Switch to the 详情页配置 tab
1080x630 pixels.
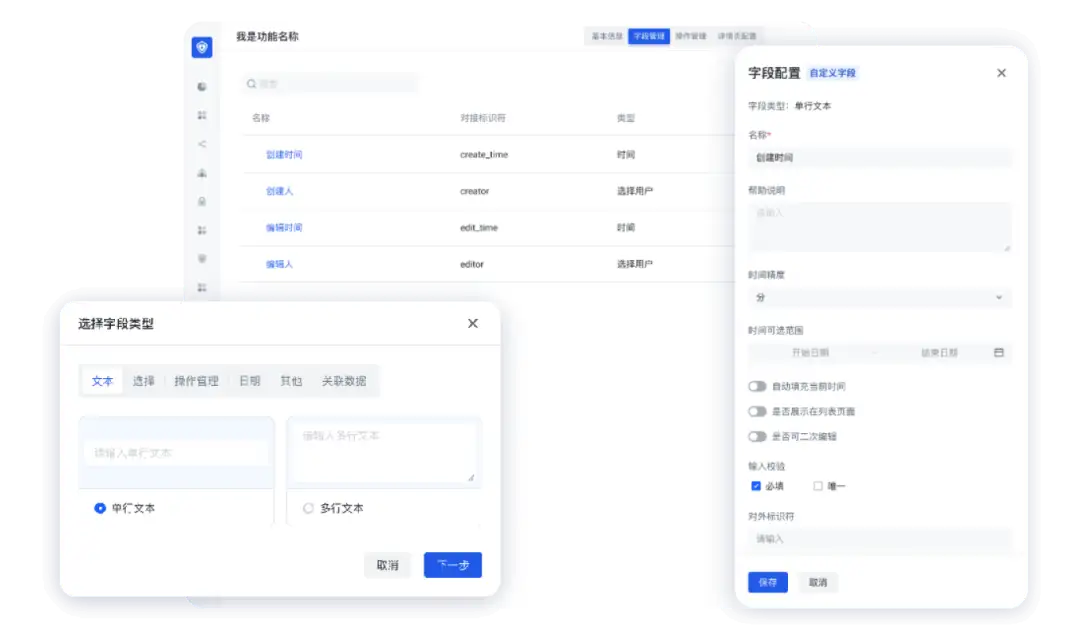click(x=737, y=36)
